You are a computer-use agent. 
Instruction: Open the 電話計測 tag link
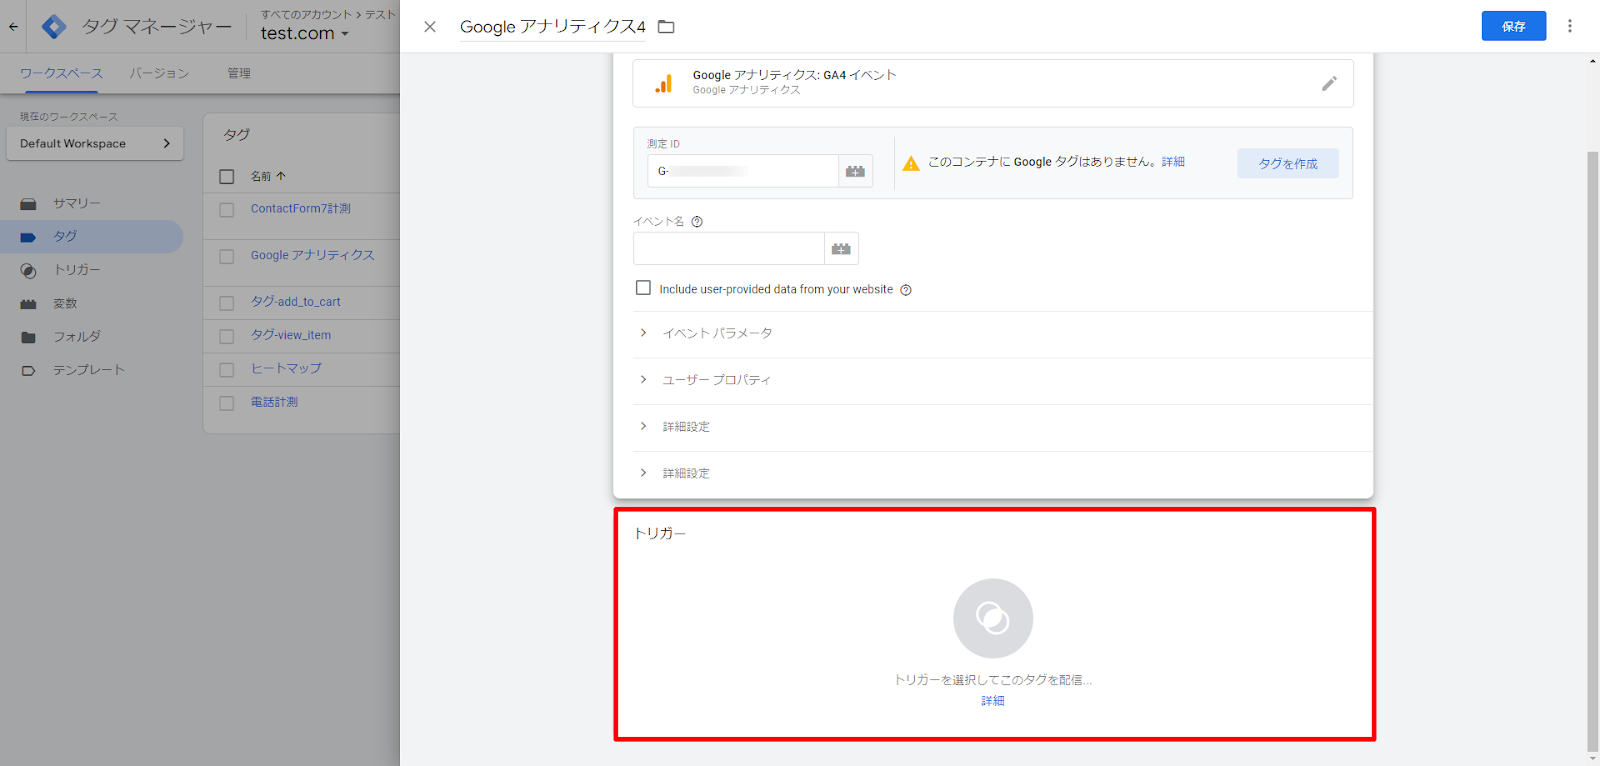[x=274, y=402]
